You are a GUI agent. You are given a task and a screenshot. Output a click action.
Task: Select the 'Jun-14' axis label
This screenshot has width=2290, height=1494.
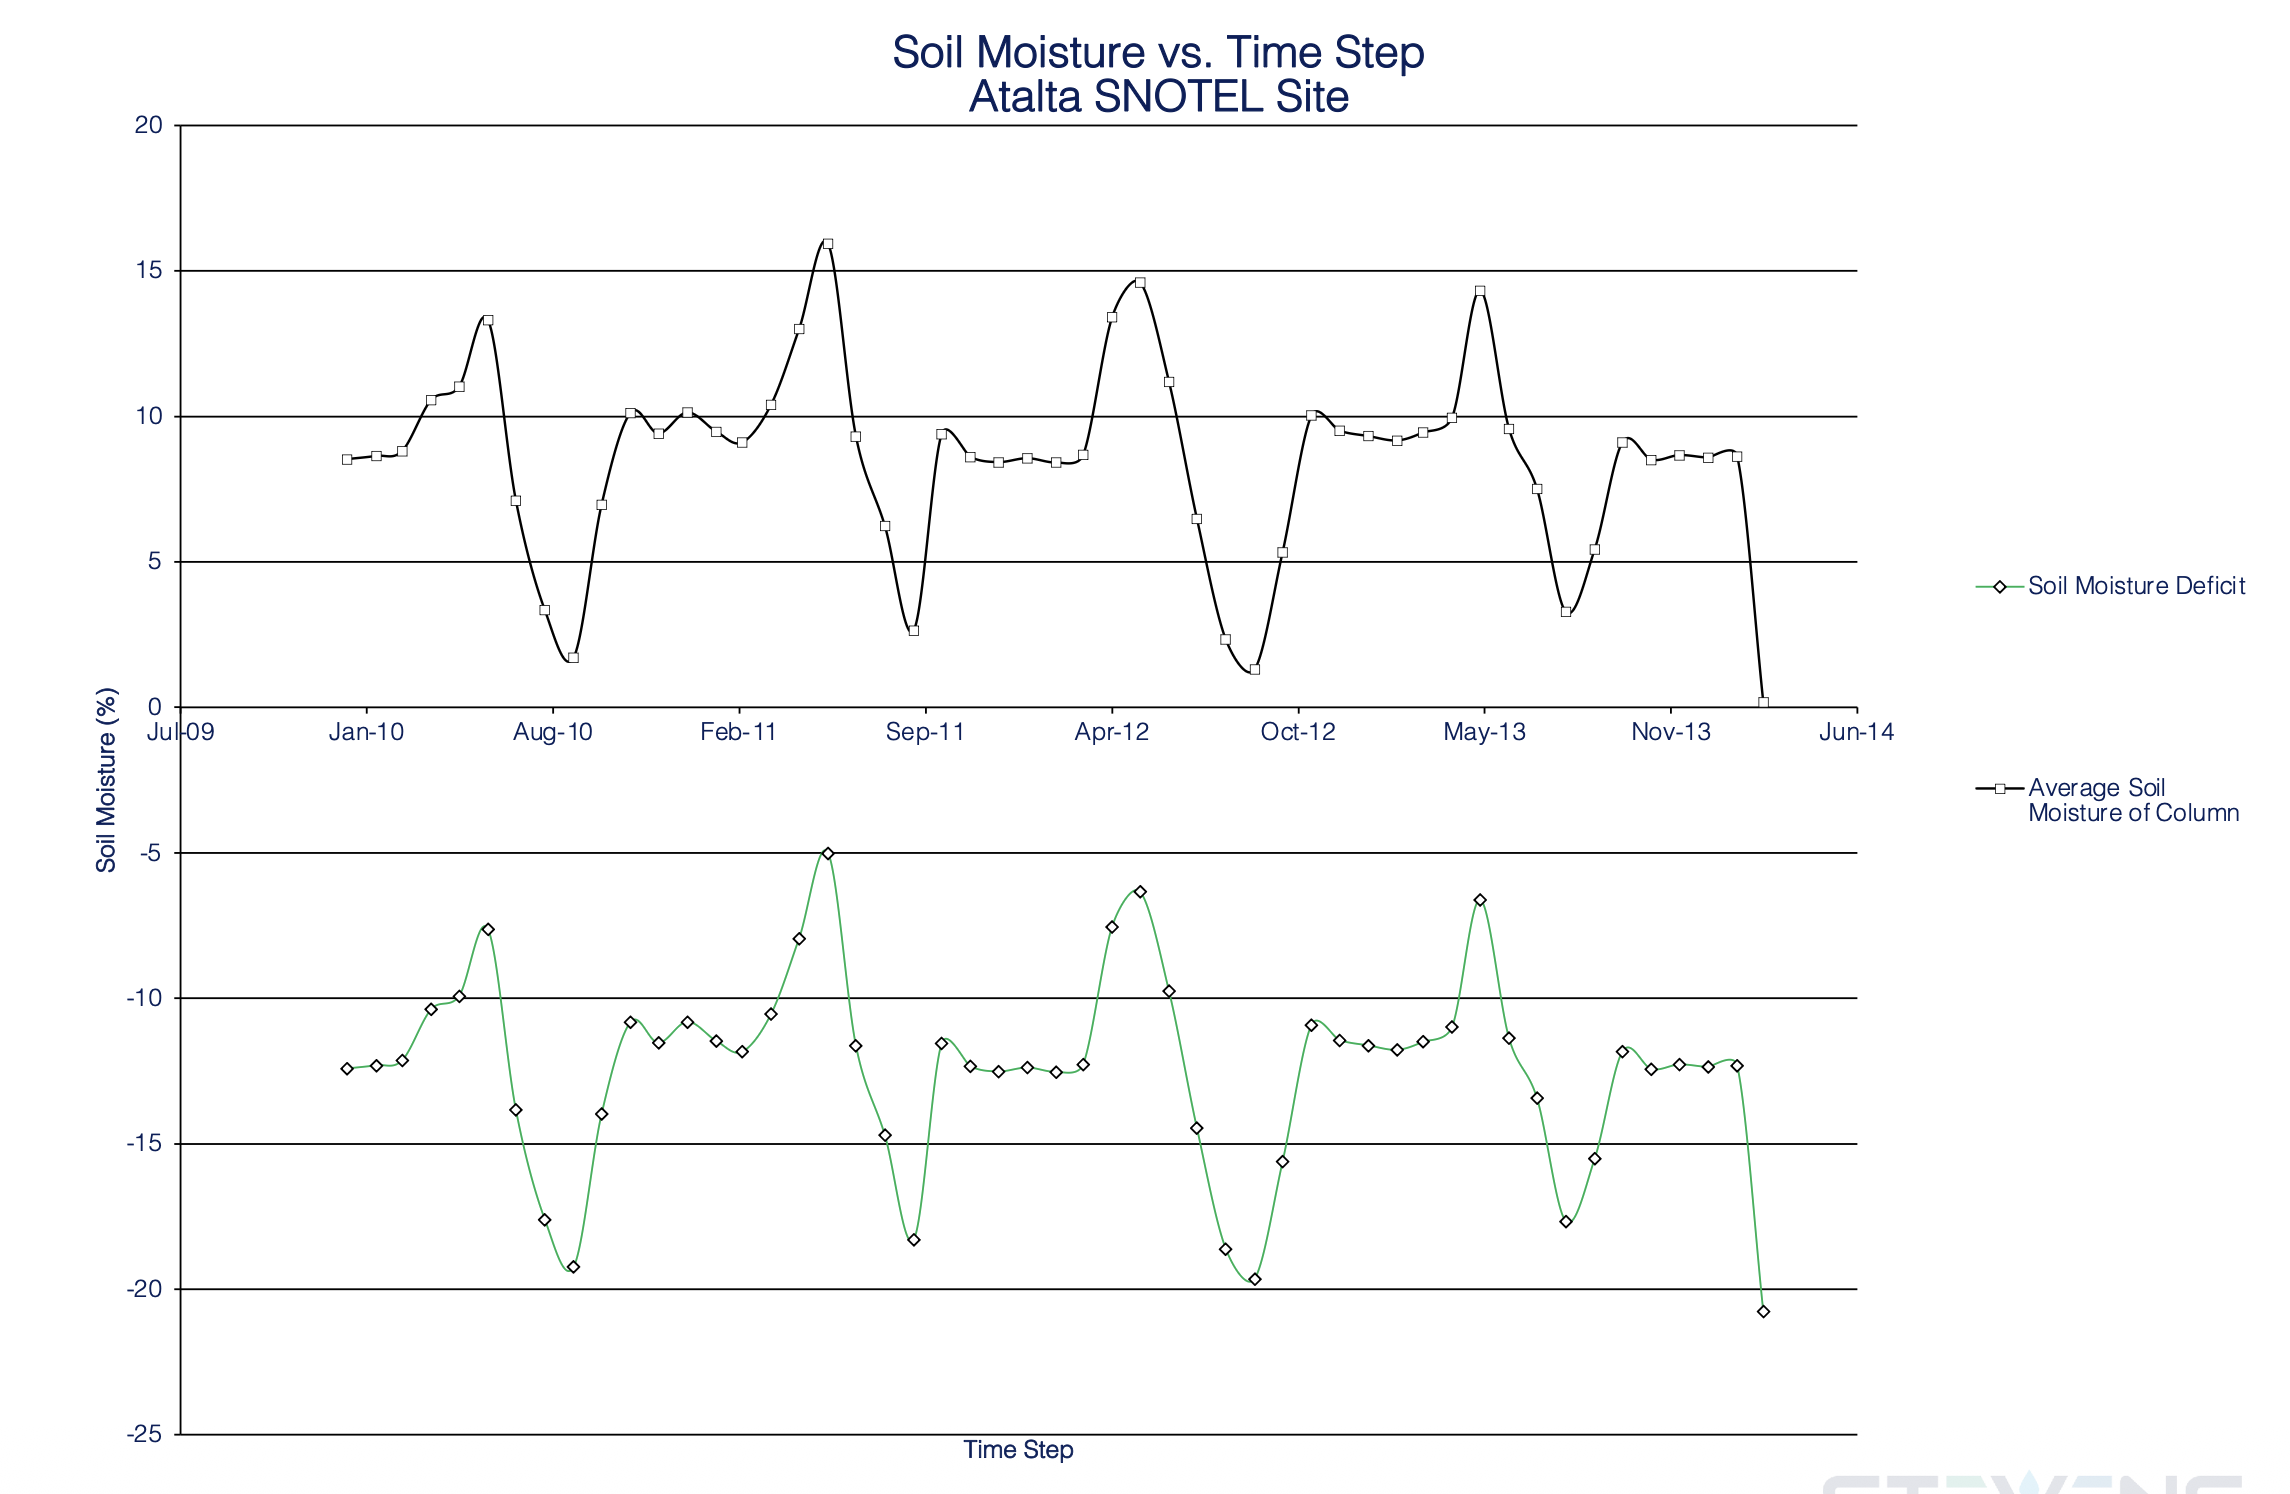click(x=1856, y=732)
